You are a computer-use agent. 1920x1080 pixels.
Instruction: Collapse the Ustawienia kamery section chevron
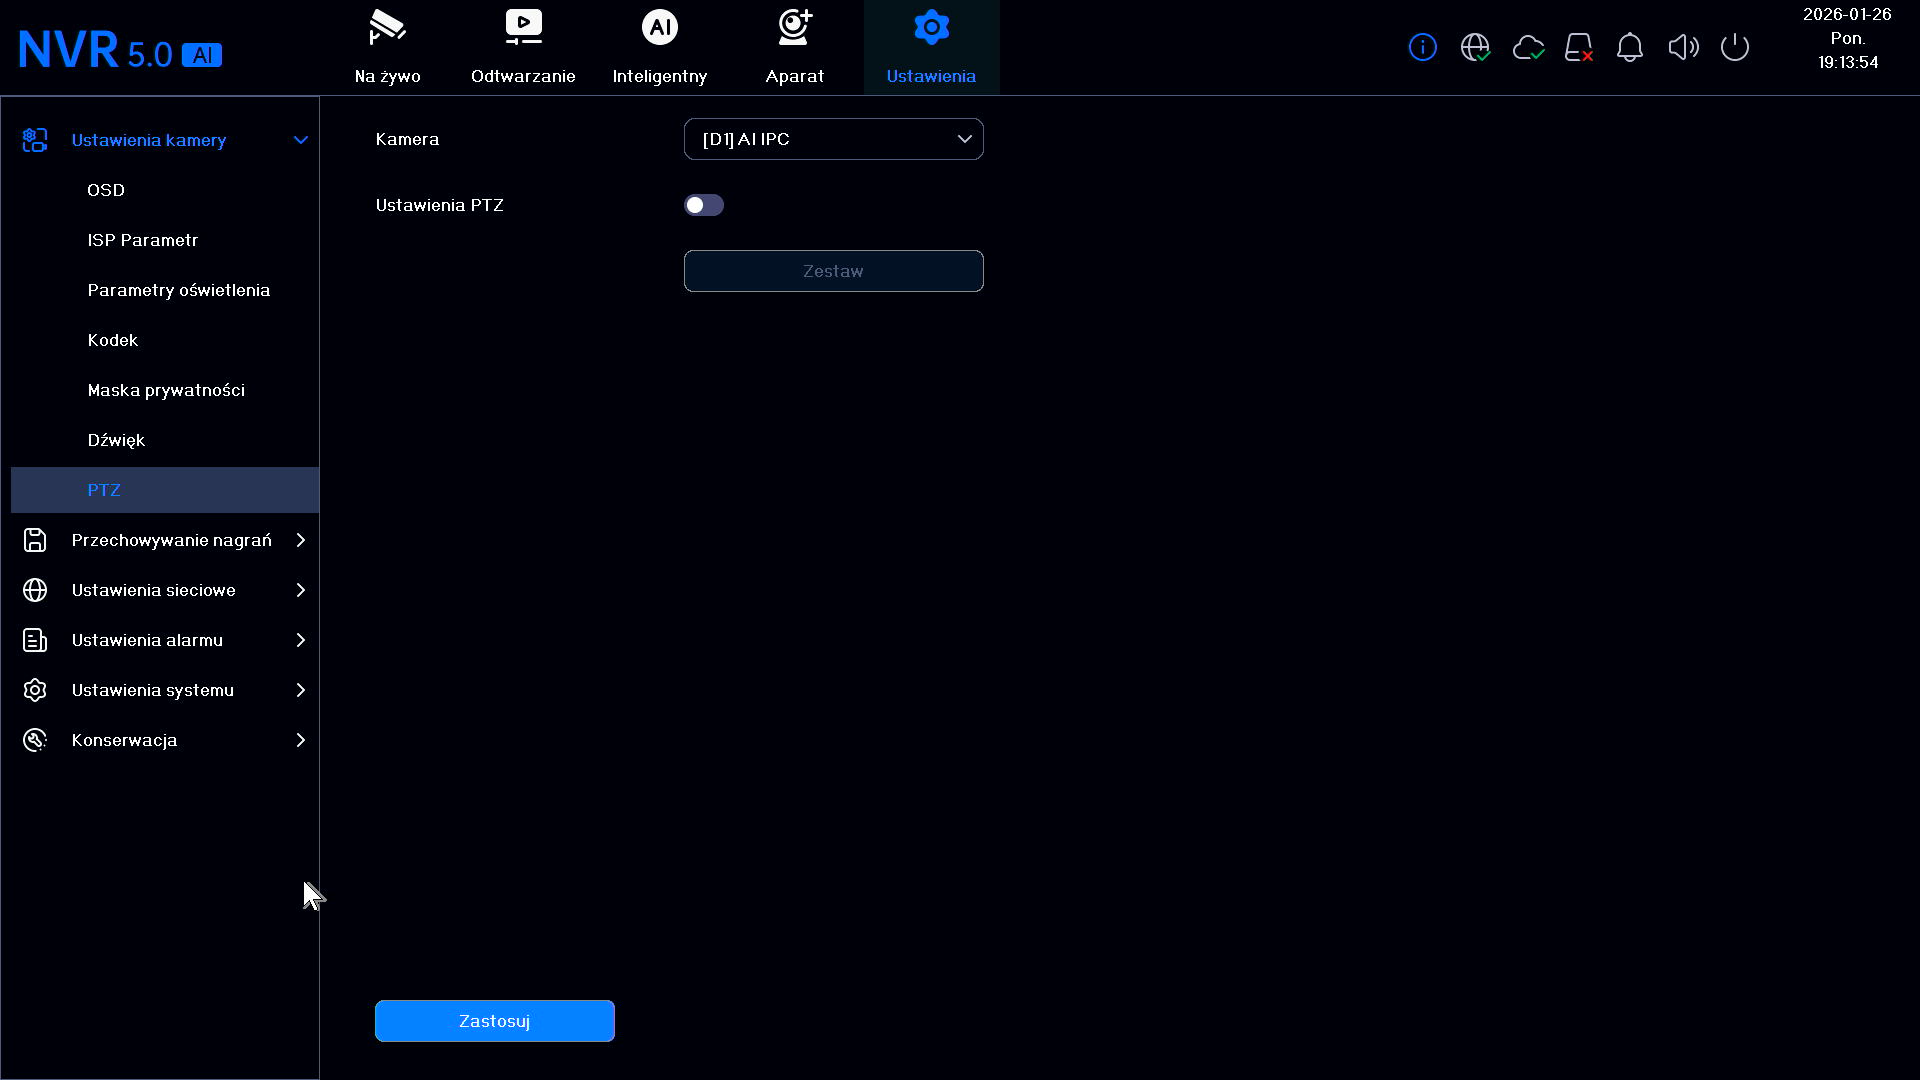(300, 140)
